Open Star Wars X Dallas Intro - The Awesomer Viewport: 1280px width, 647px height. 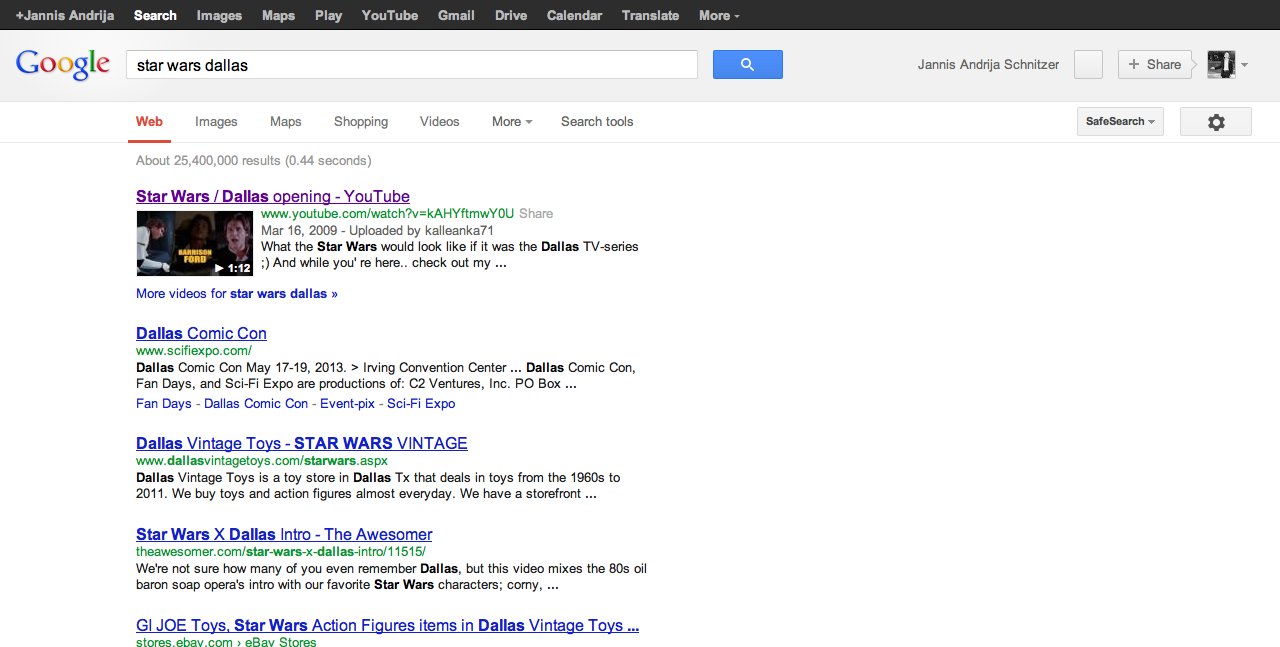tap(284, 534)
